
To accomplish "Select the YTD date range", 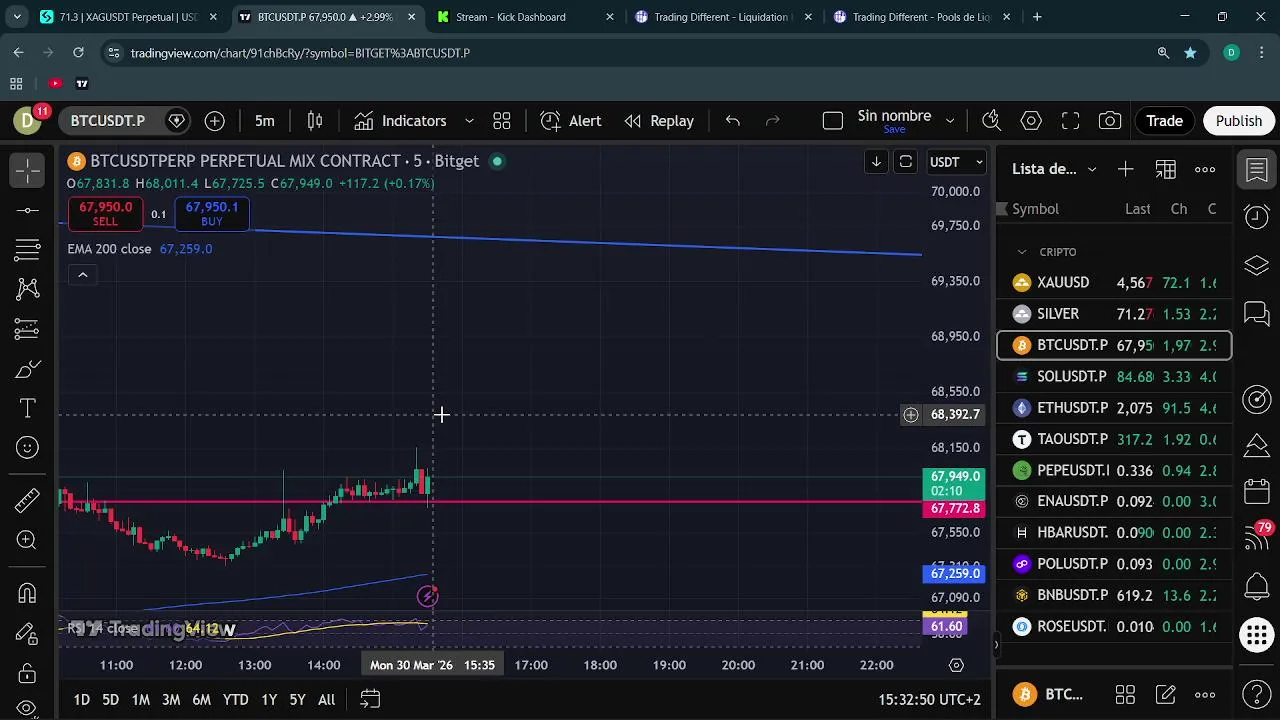I will (x=235, y=700).
